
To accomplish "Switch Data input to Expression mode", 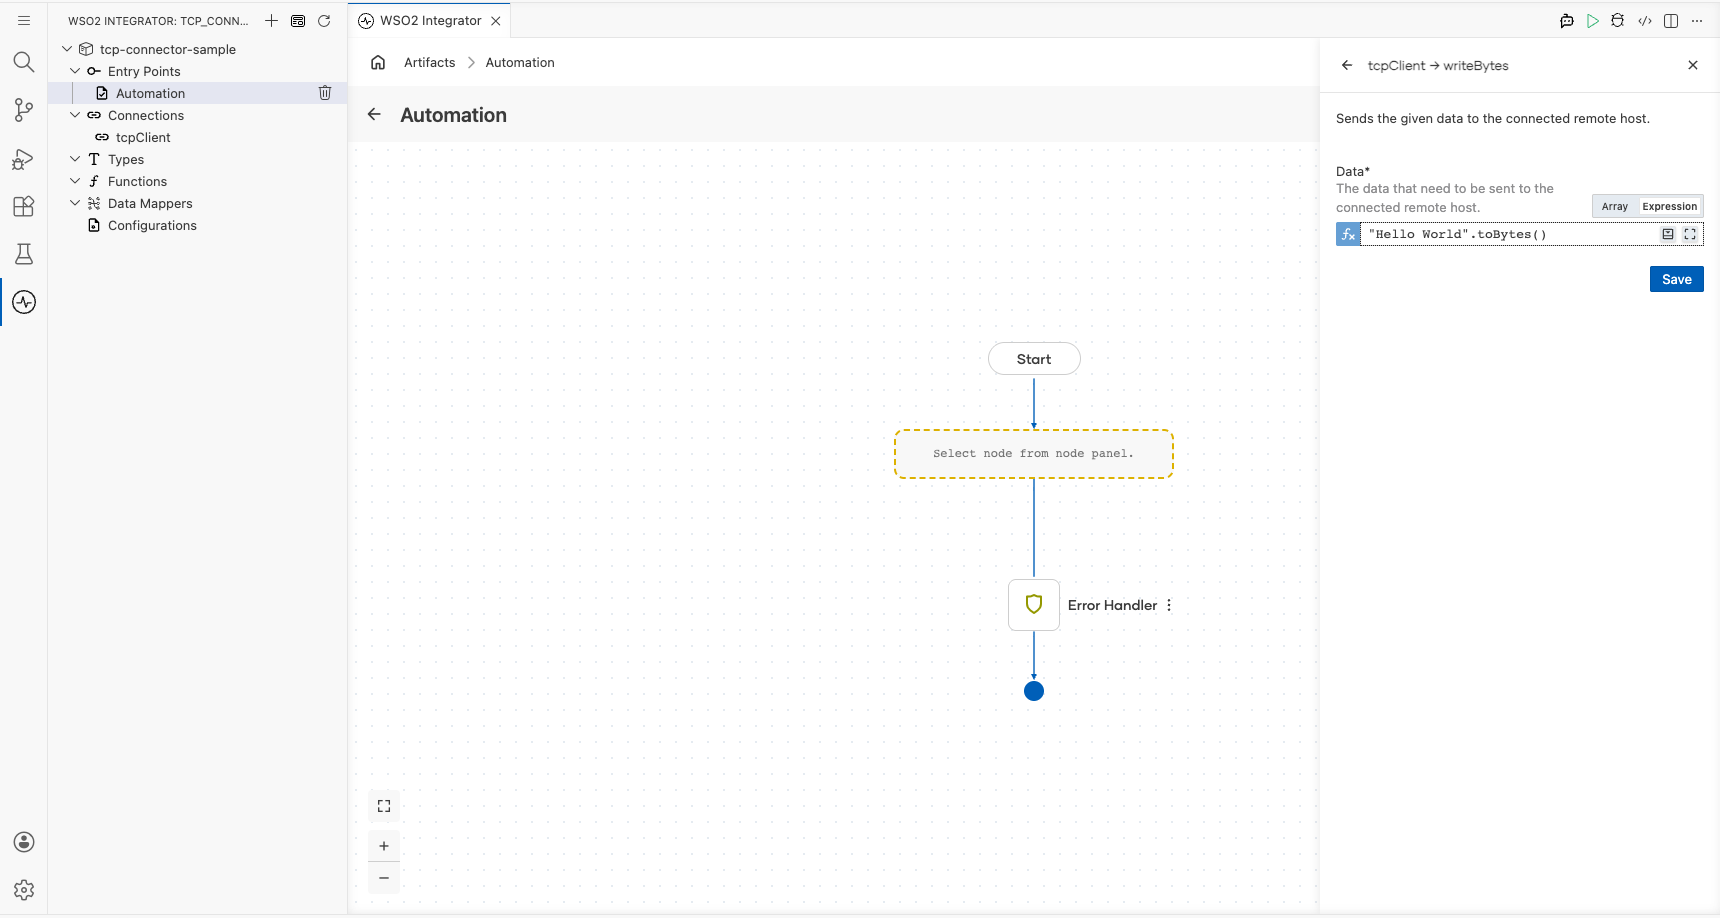I will [1670, 206].
